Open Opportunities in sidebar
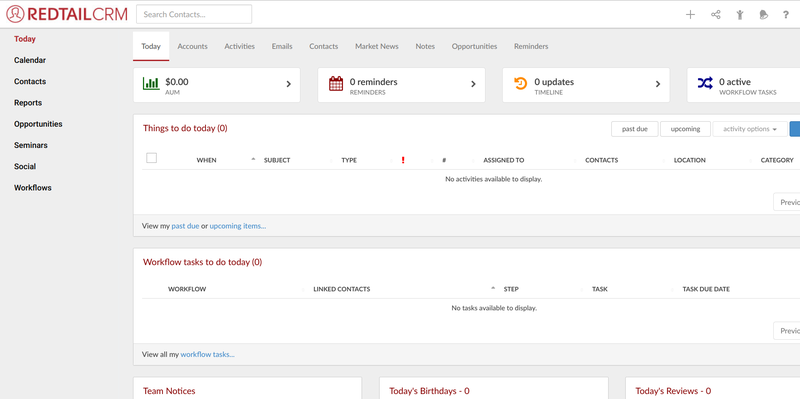Viewport: 800px width, 399px height. pyautogui.click(x=38, y=124)
